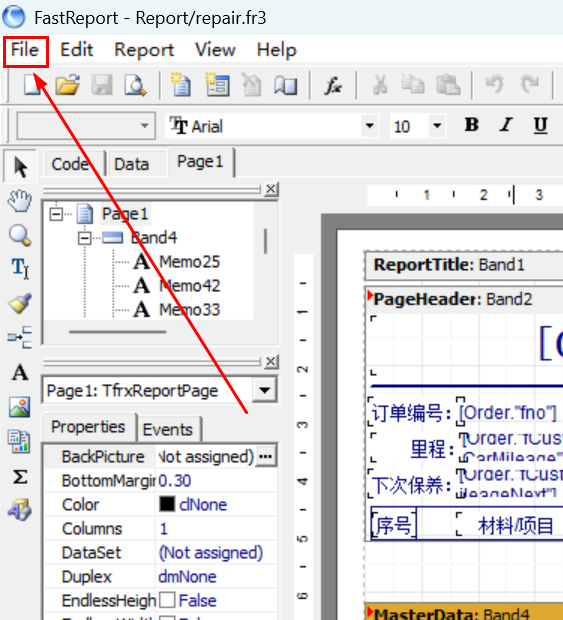Close the object inspector panel
Screen dimensions: 563x620
point(271,361)
